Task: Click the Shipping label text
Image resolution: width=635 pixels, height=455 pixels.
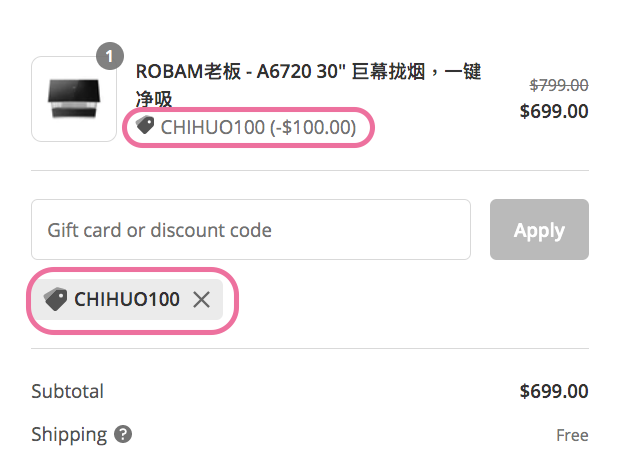Action: [x=69, y=435]
